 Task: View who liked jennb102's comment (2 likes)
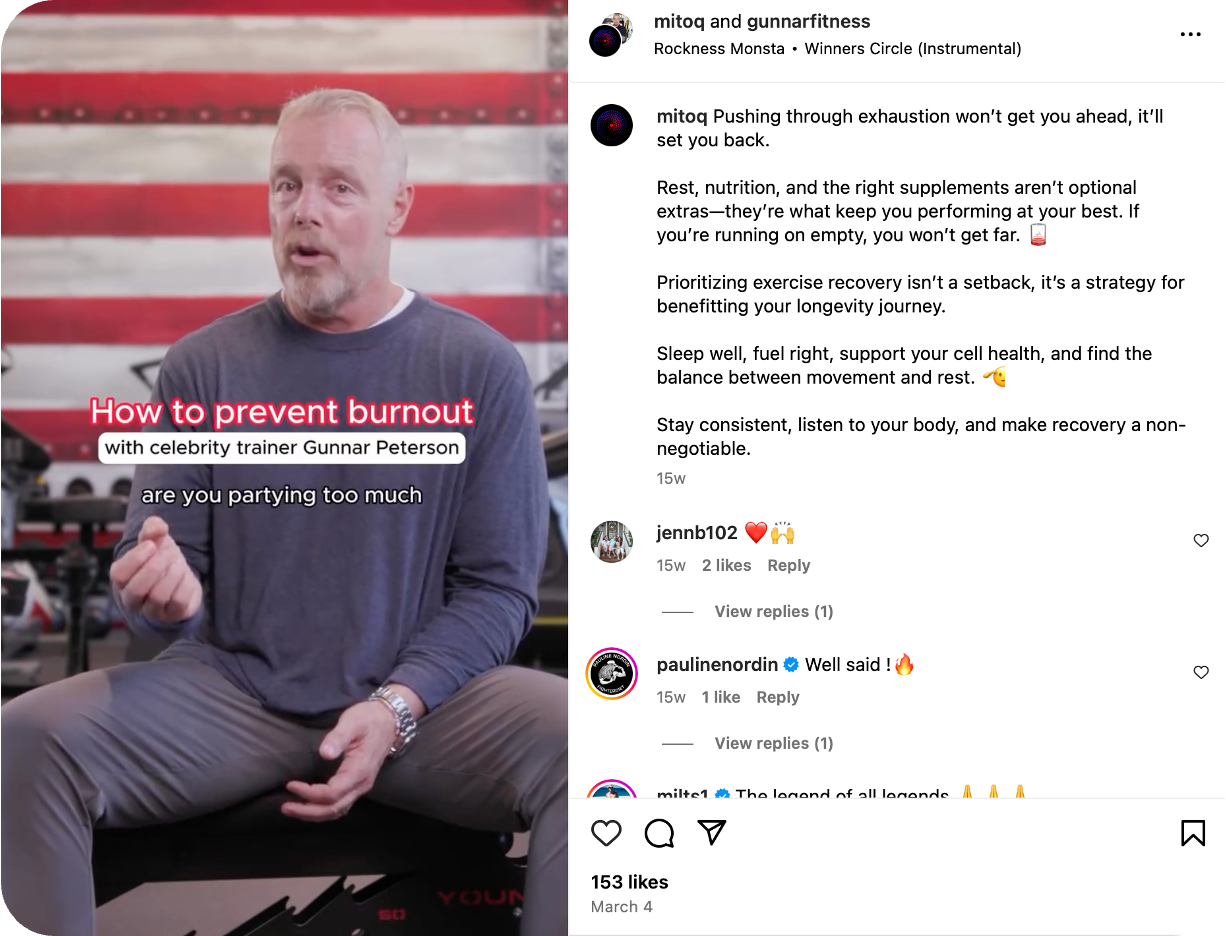(726, 565)
